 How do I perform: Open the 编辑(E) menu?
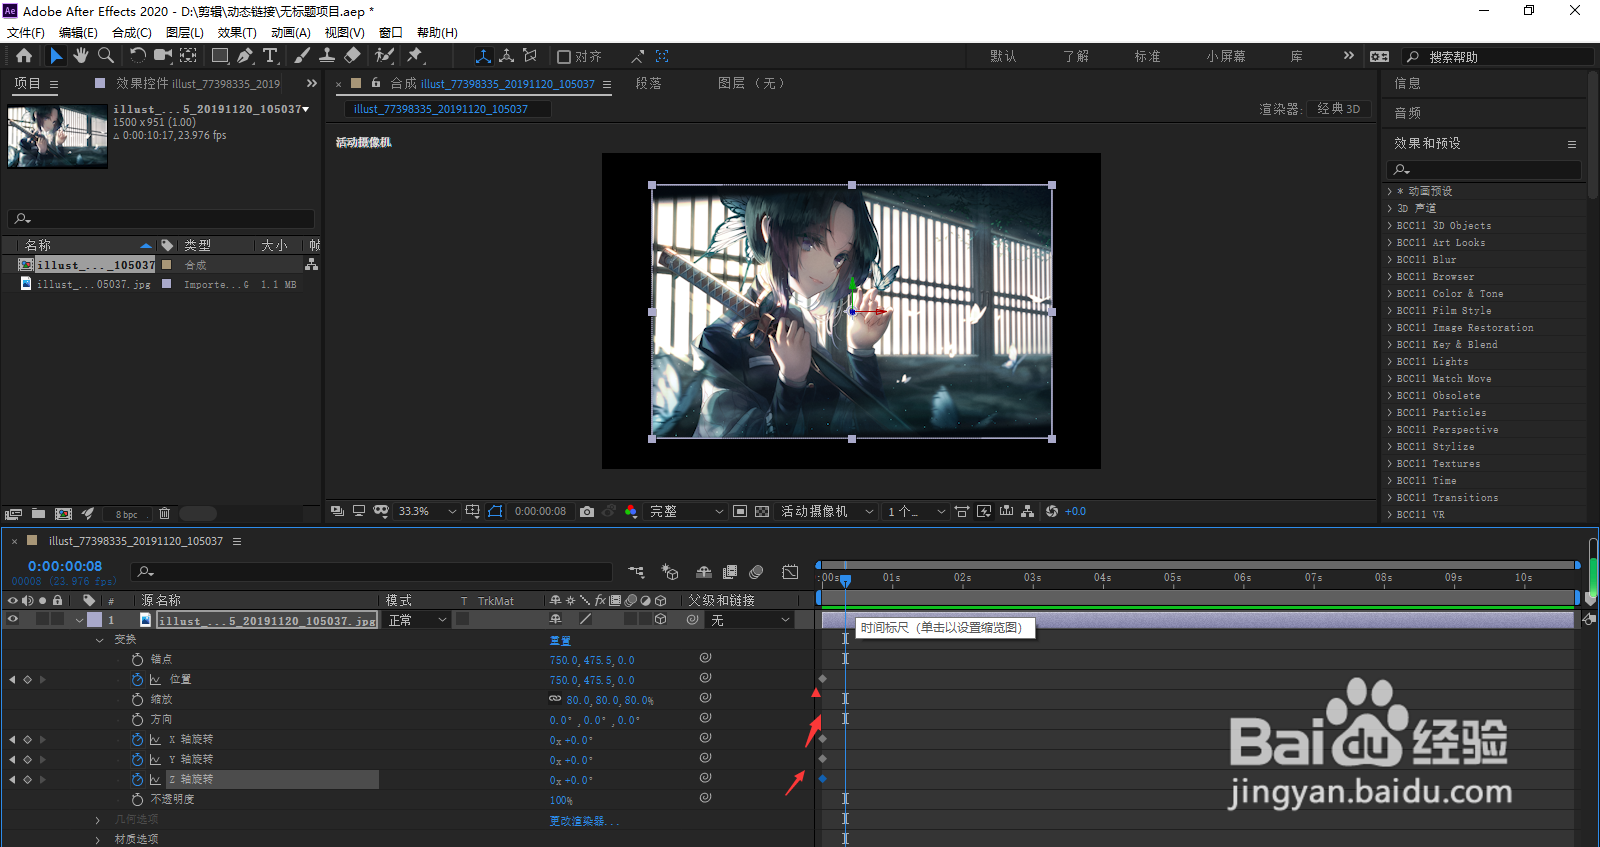tap(78, 33)
